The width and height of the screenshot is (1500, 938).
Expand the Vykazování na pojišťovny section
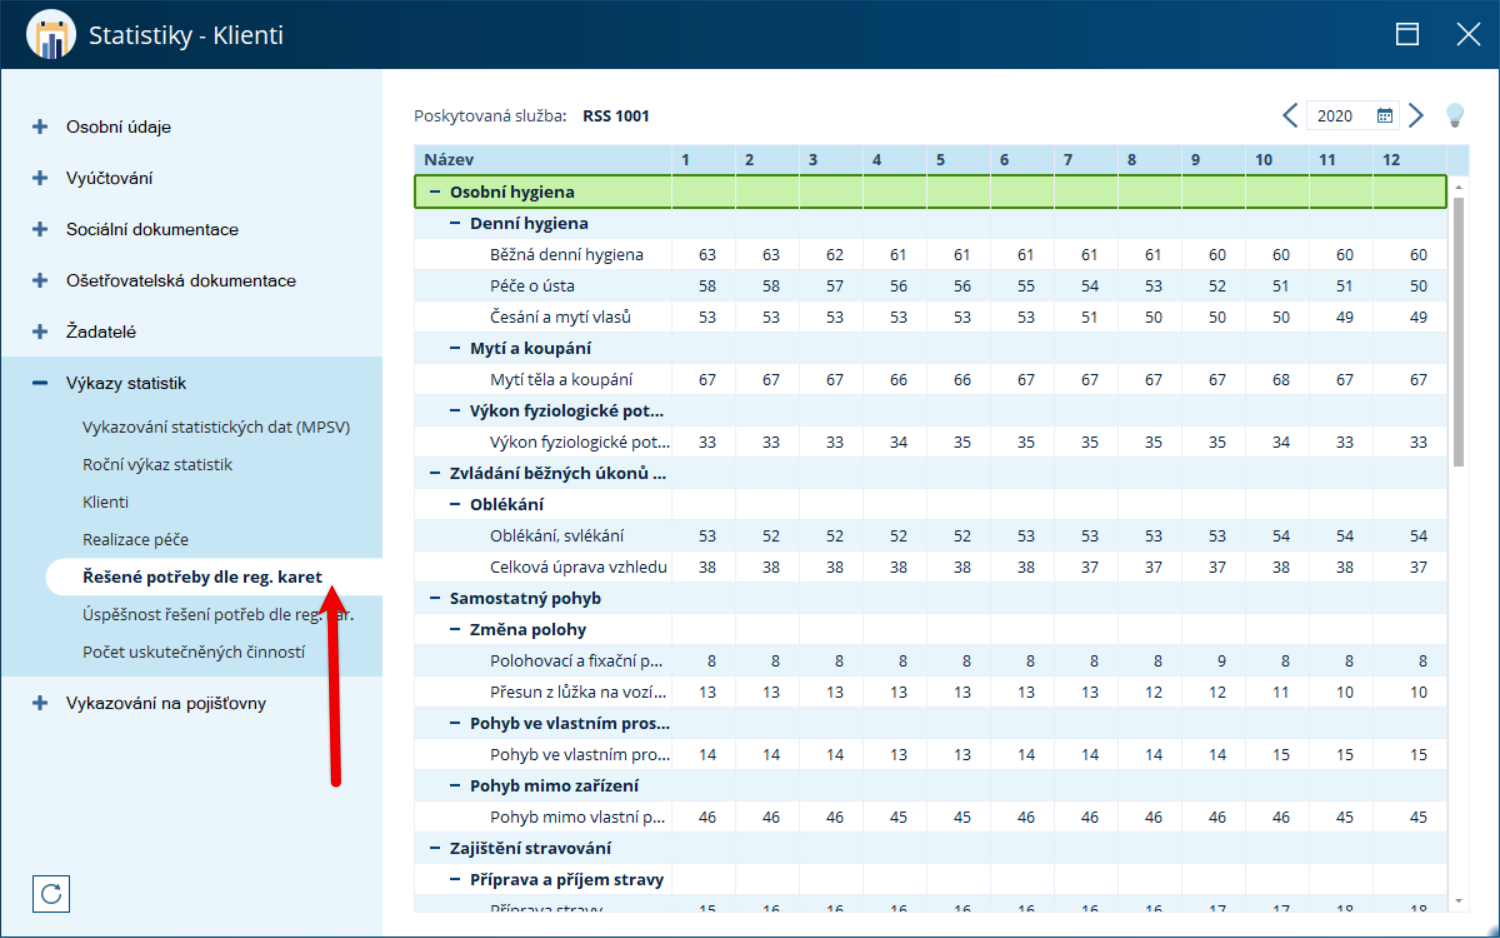pyautogui.click(x=40, y=703)
